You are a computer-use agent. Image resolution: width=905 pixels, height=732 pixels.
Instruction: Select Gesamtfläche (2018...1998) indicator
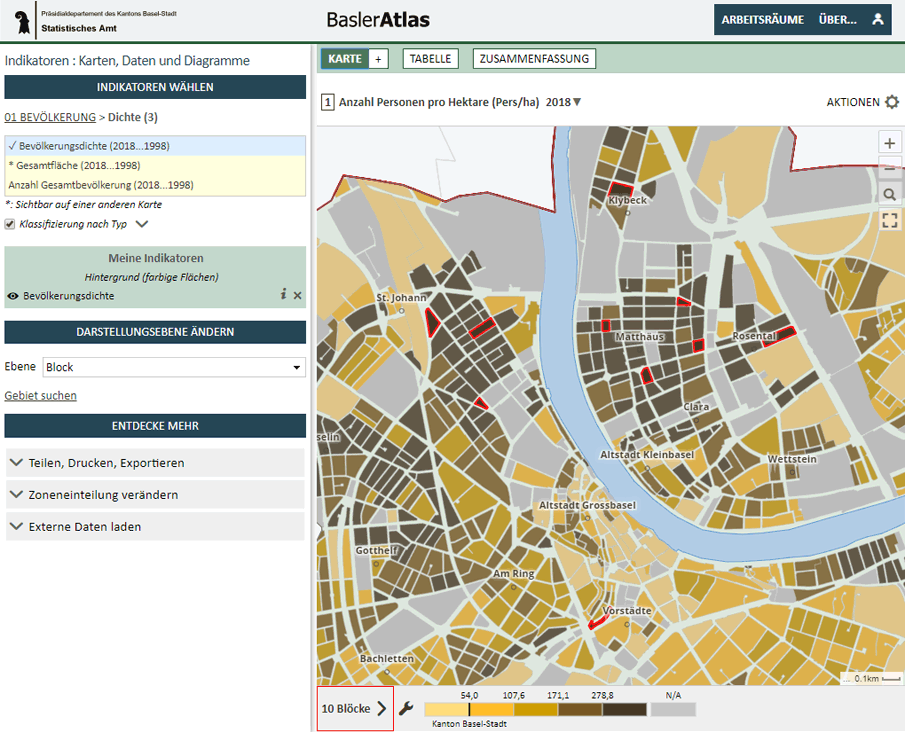click(x=155, y=166)
